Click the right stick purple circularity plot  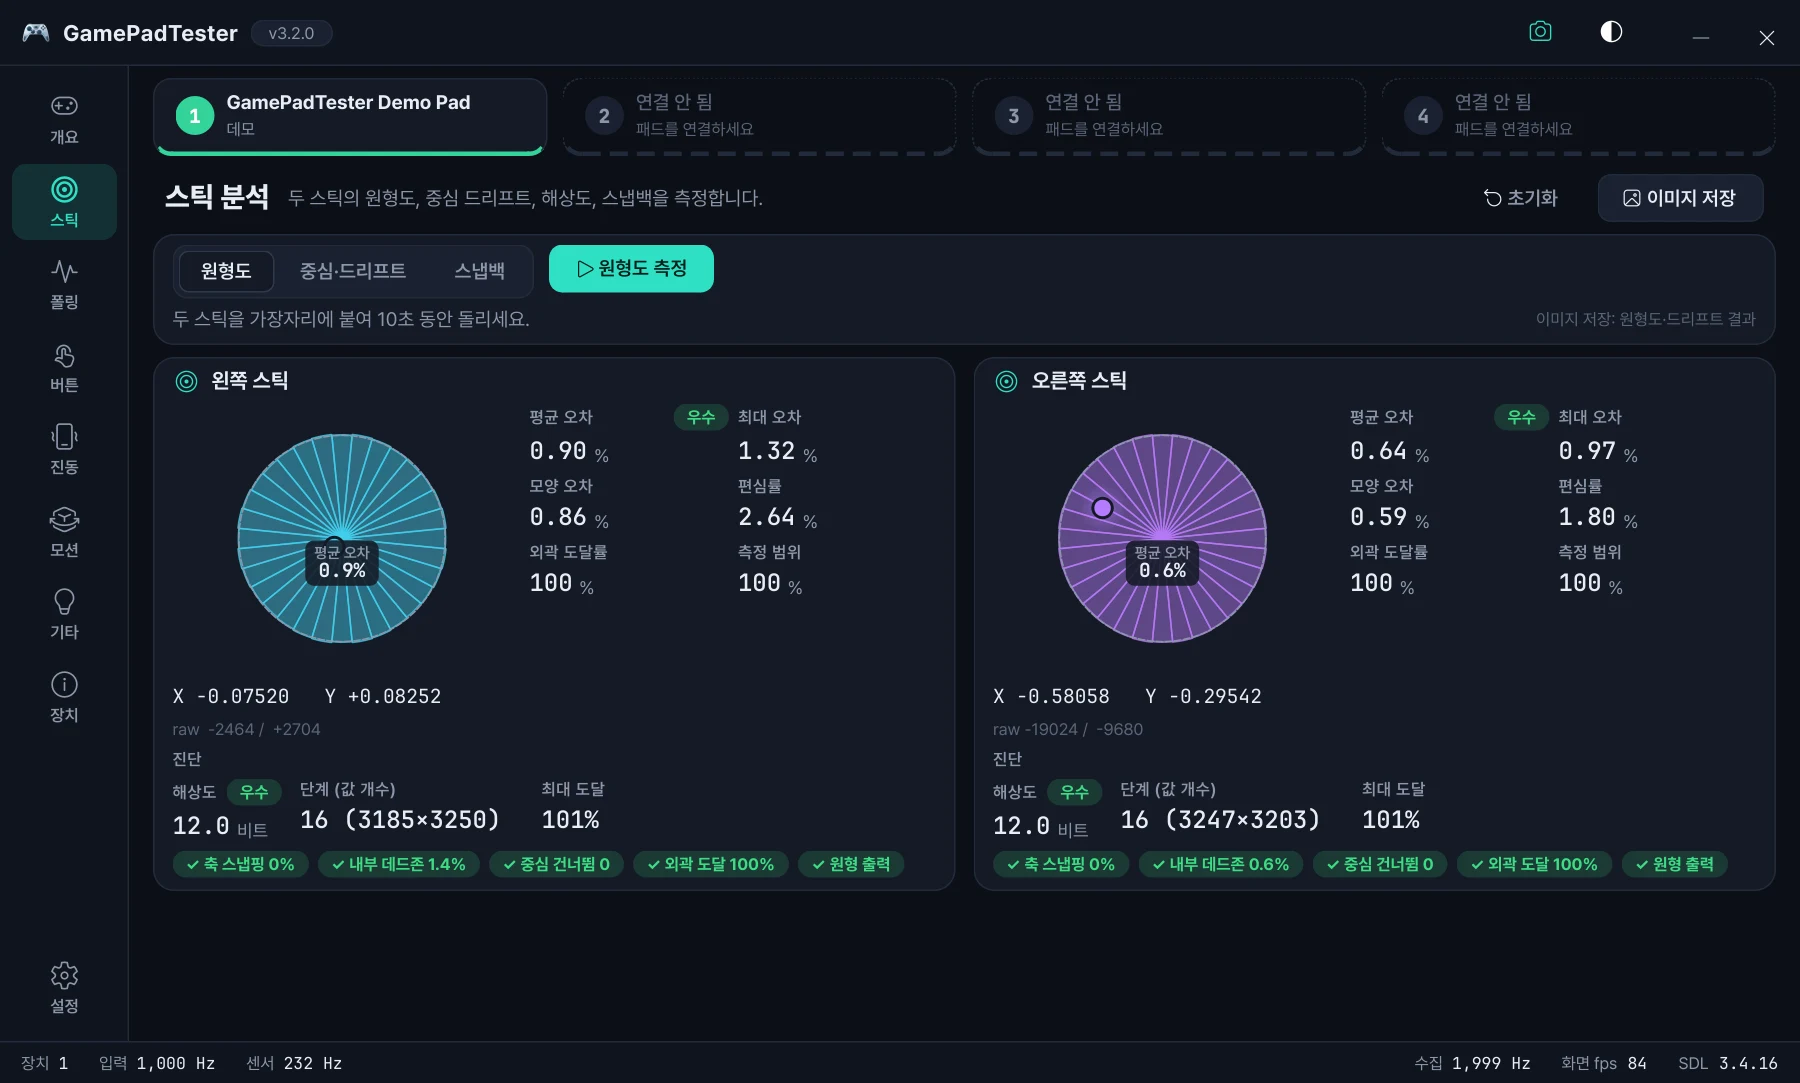[1162, 538]
